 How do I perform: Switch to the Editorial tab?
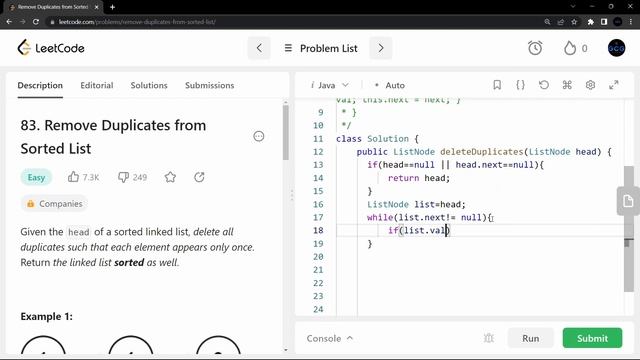coord(97,85)
